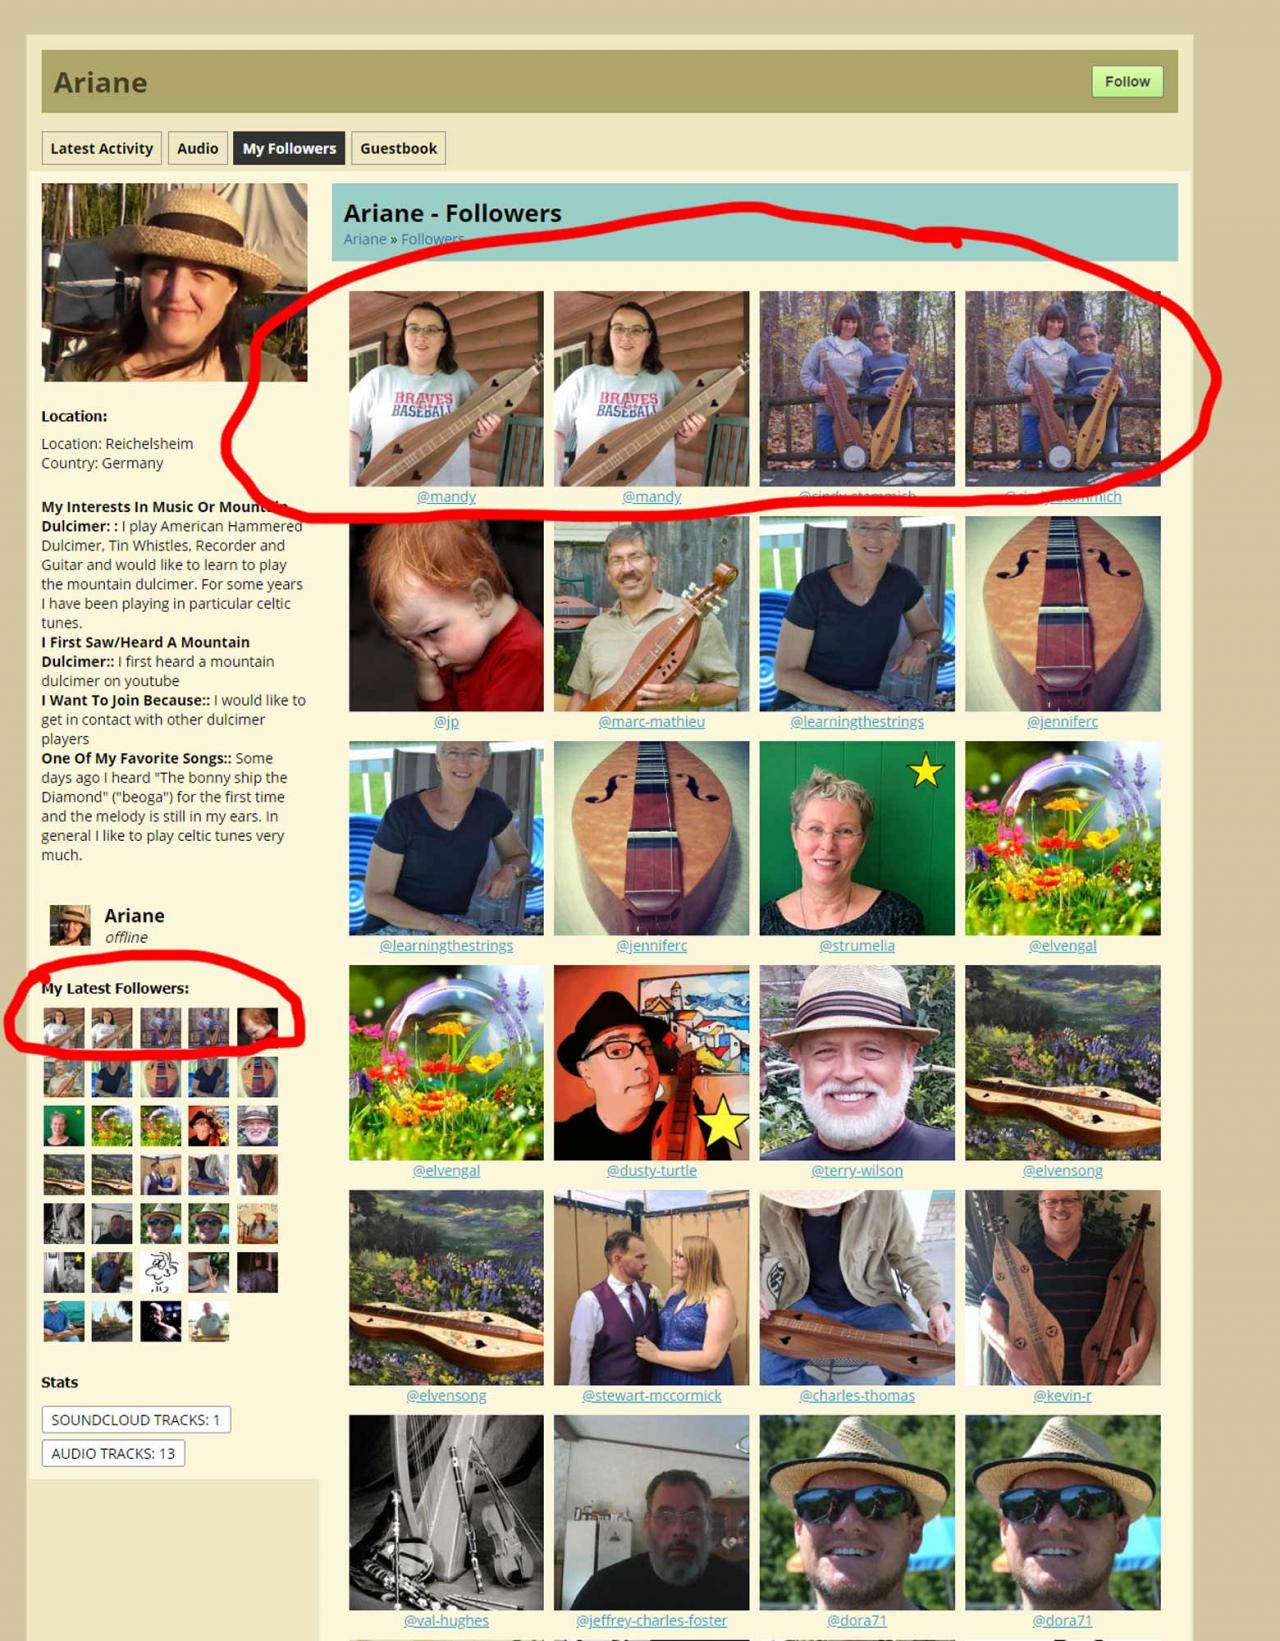Click the @jeffrey-charles-foster link
This screenshot has width=1280, height=1641.
[x=651, y=1620]
